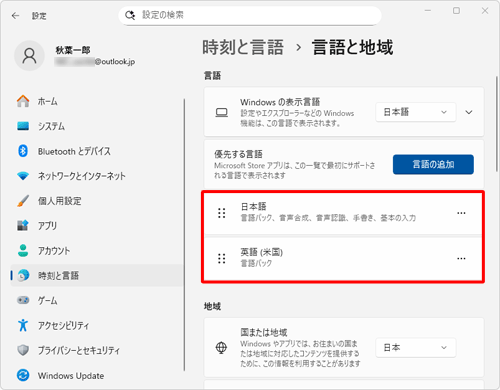Viewport: 500px width, 390px height.
Task: Click the システム monitor icon
Action: pyautogui.click(x=23, y=126)
